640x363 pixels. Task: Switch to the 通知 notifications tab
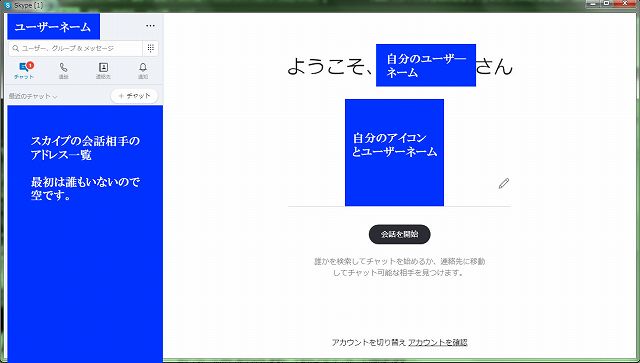coord(143,70)
